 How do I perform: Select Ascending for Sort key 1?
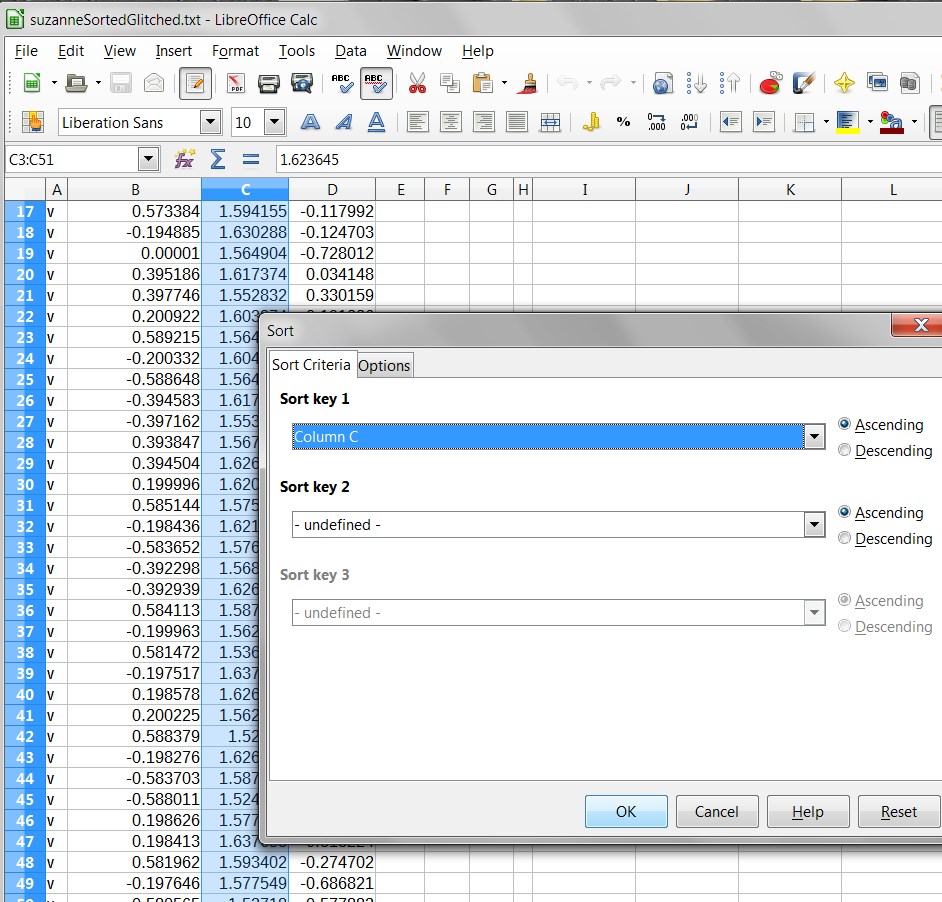(844, 424)
